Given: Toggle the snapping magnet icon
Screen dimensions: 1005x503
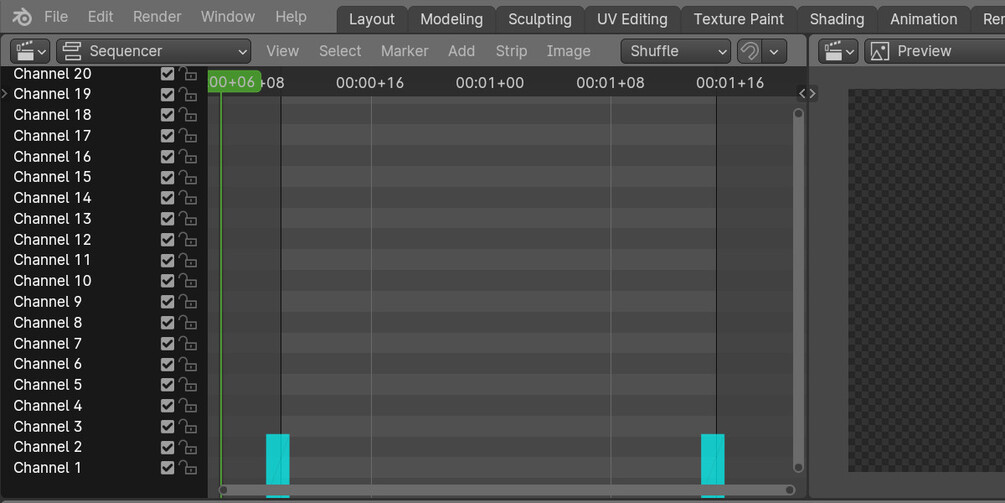Looking at the screenshot, I should 747,51.
